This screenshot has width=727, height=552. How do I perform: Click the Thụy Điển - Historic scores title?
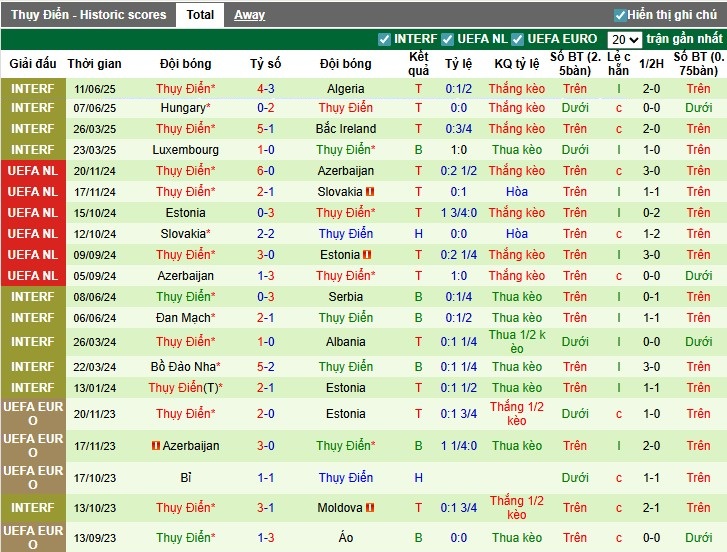pos(89,15)
